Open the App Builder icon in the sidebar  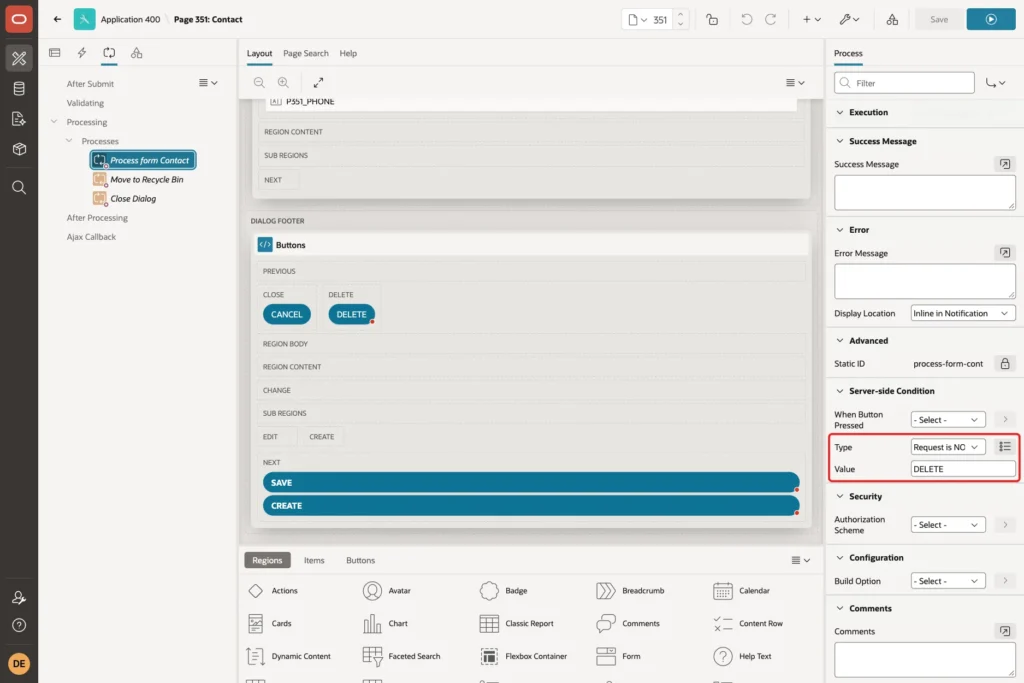point(19,58)
